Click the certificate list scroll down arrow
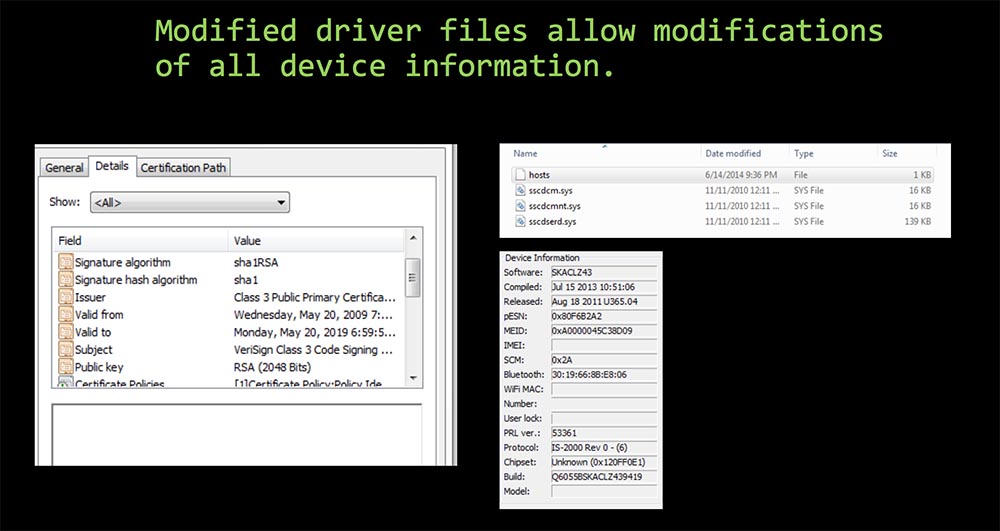Screen dimensions: 1000x531 (x=413, y=379)
